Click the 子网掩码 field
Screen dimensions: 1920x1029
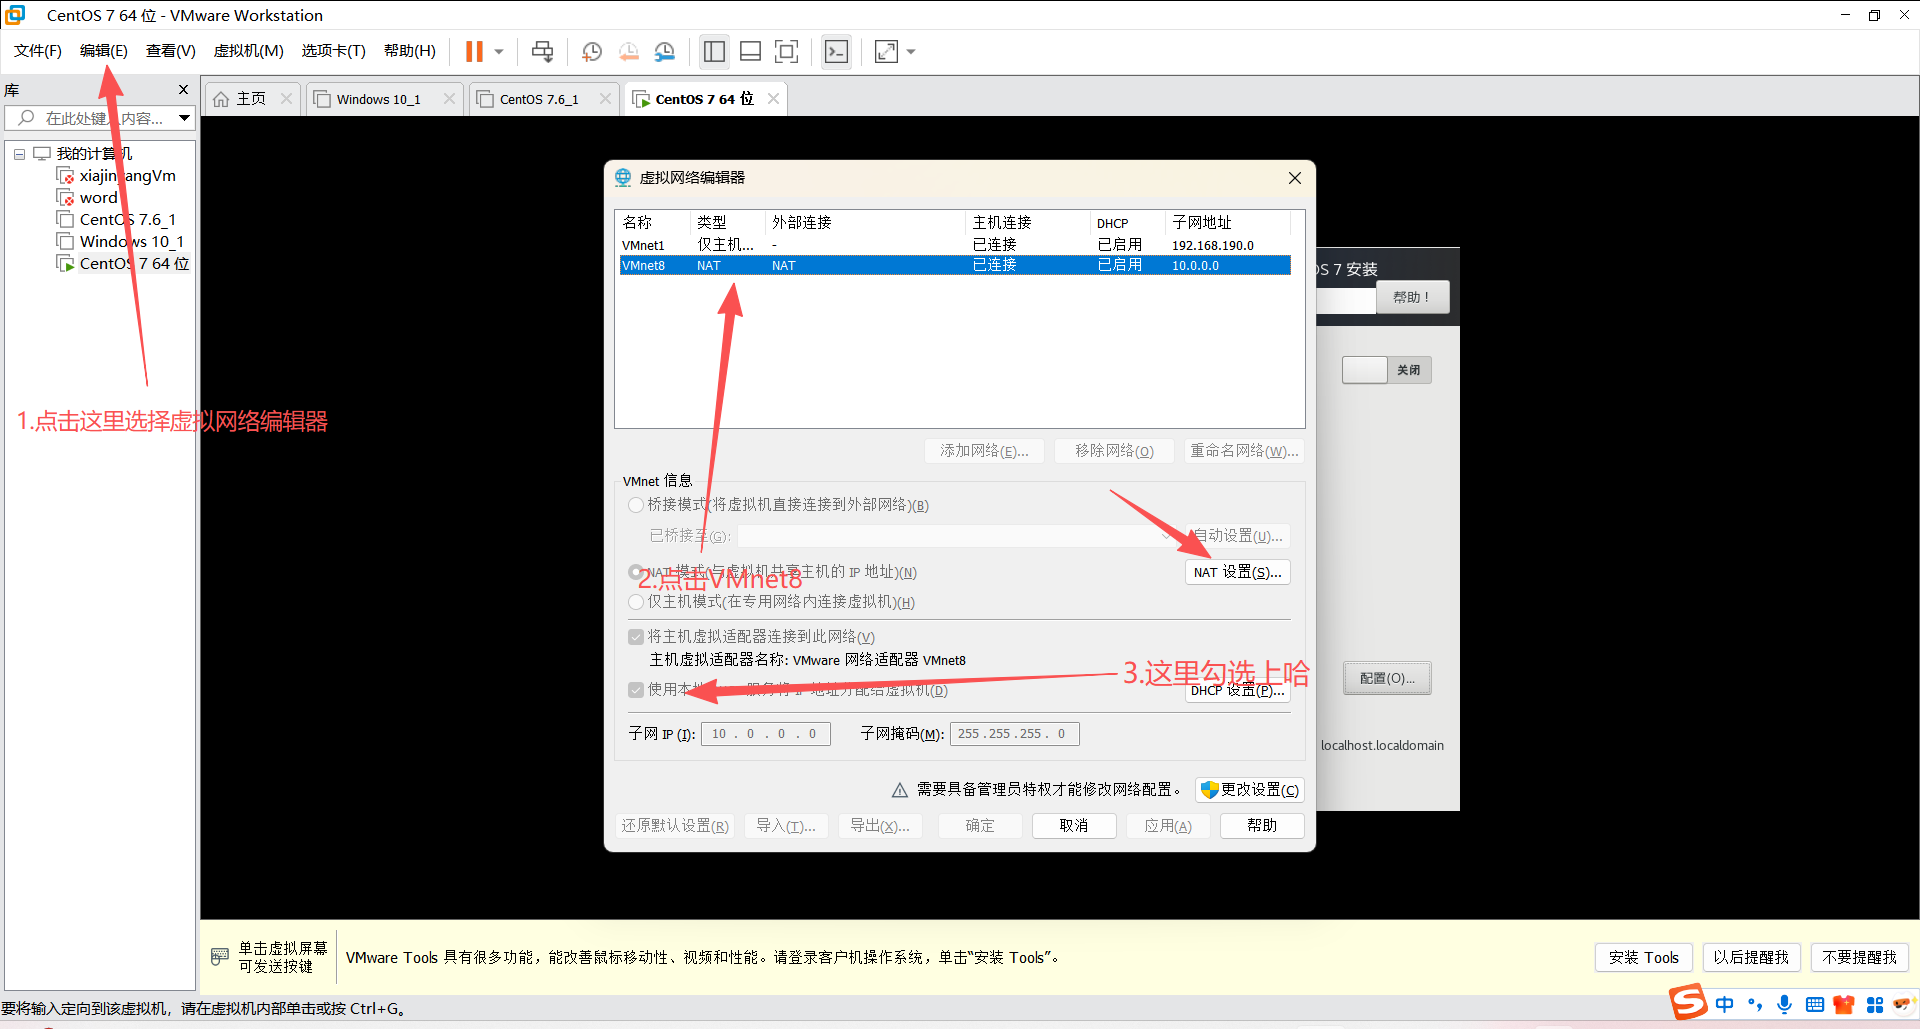click(1014, 734)
